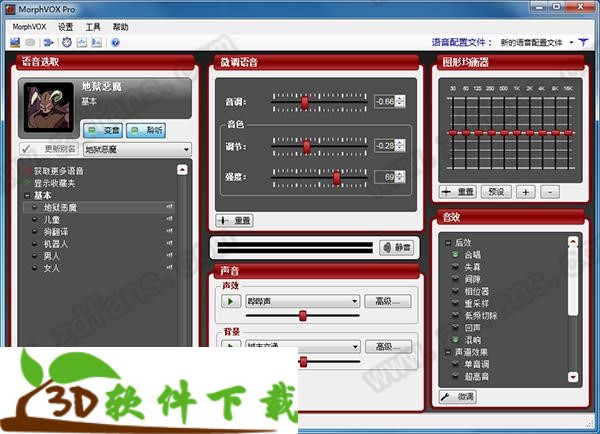Toggle the 变音 morph button
This screenshot has height=434, width=600.
(103, 131)
